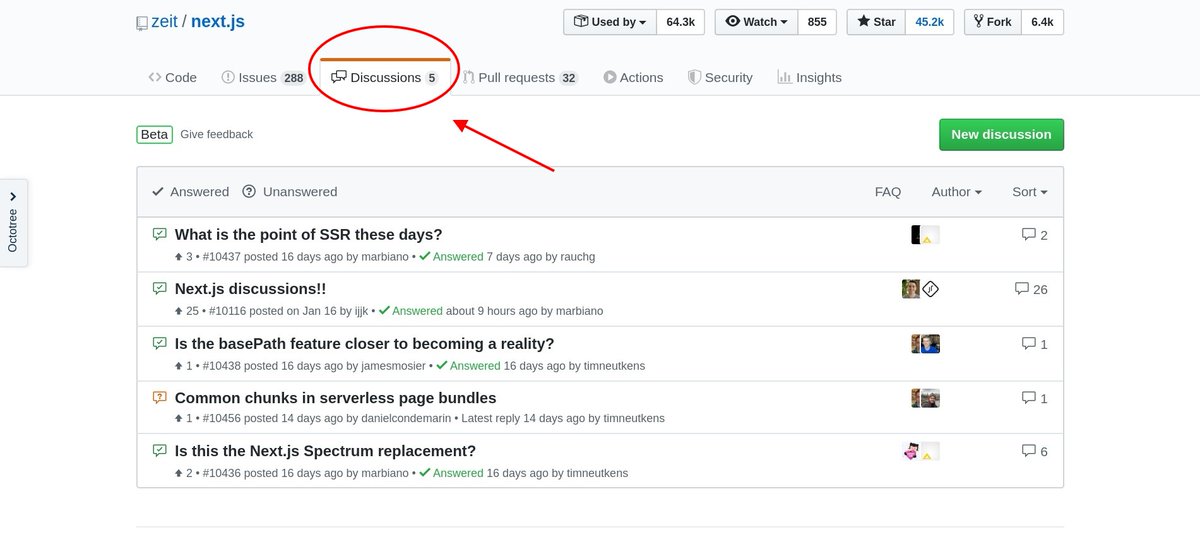The height and width of the screenshot is (542, 1200).
Task: Open the Sort dropdown
Action: (x=1030, y=192)
